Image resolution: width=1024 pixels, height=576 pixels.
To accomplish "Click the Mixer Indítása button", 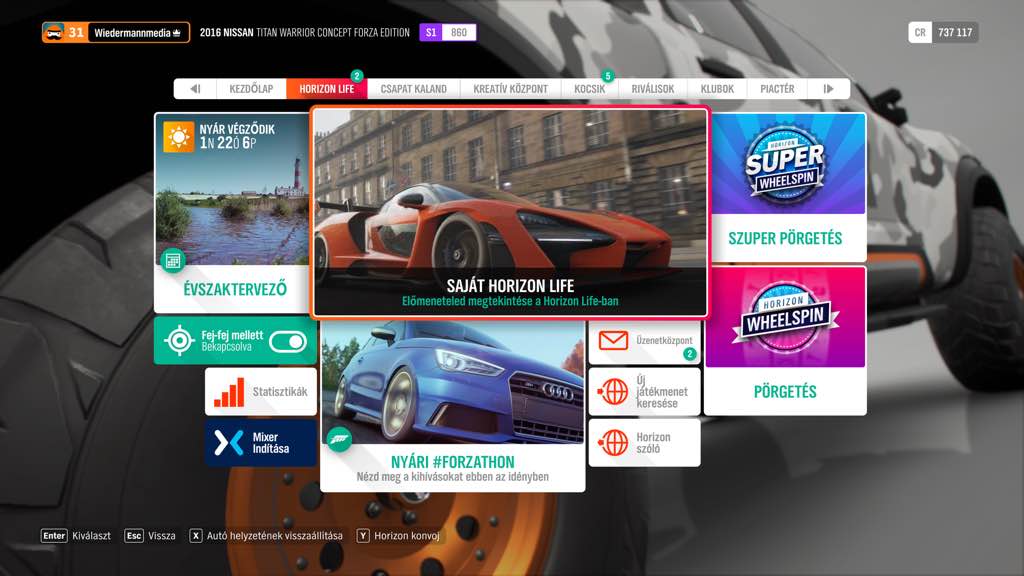I will point(261,443).
